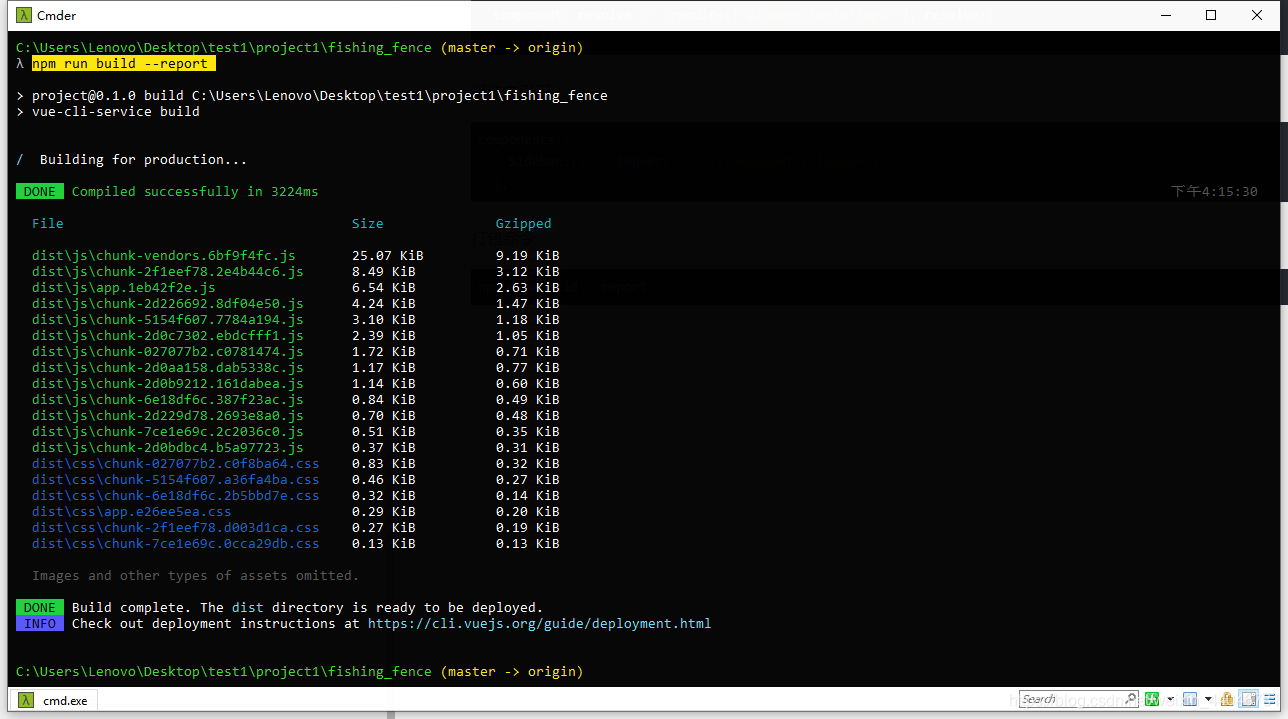Viewport: 1288px width, 719px height.
Task: Click dist\css\chunk-027077b2.c0f8ba64.css entry
Action: (176, 464)
